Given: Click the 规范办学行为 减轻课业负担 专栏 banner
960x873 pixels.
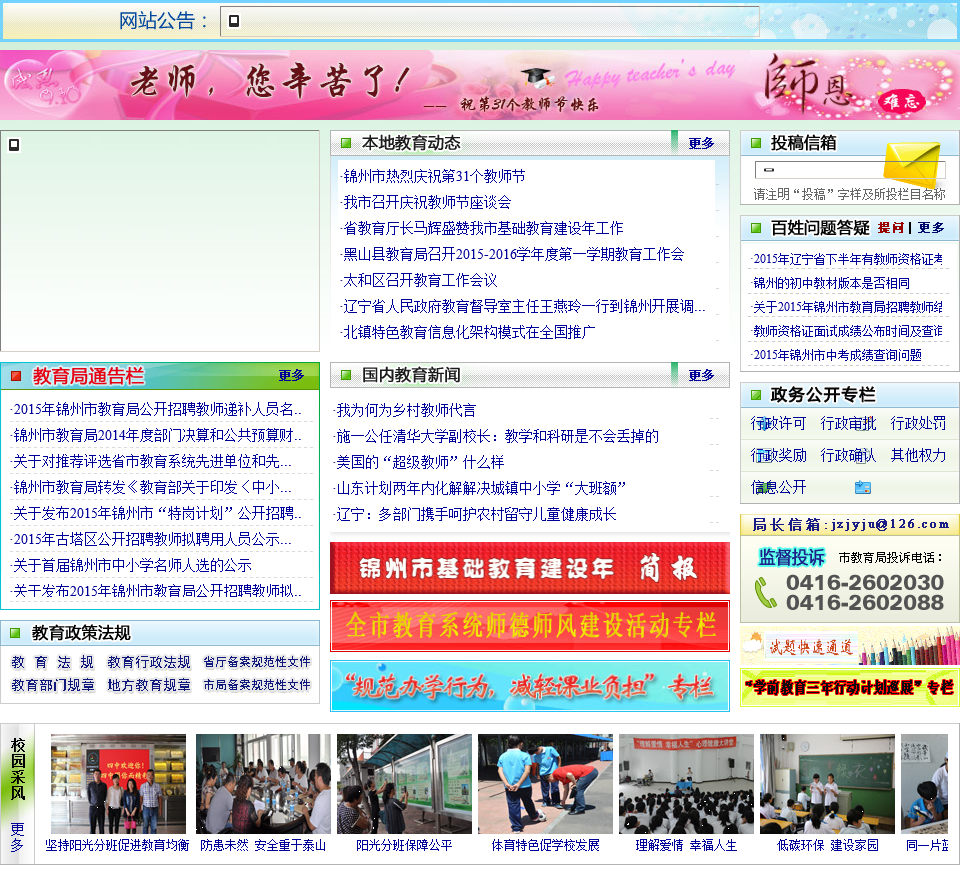Looking at the screenshot, I should 529,686.
